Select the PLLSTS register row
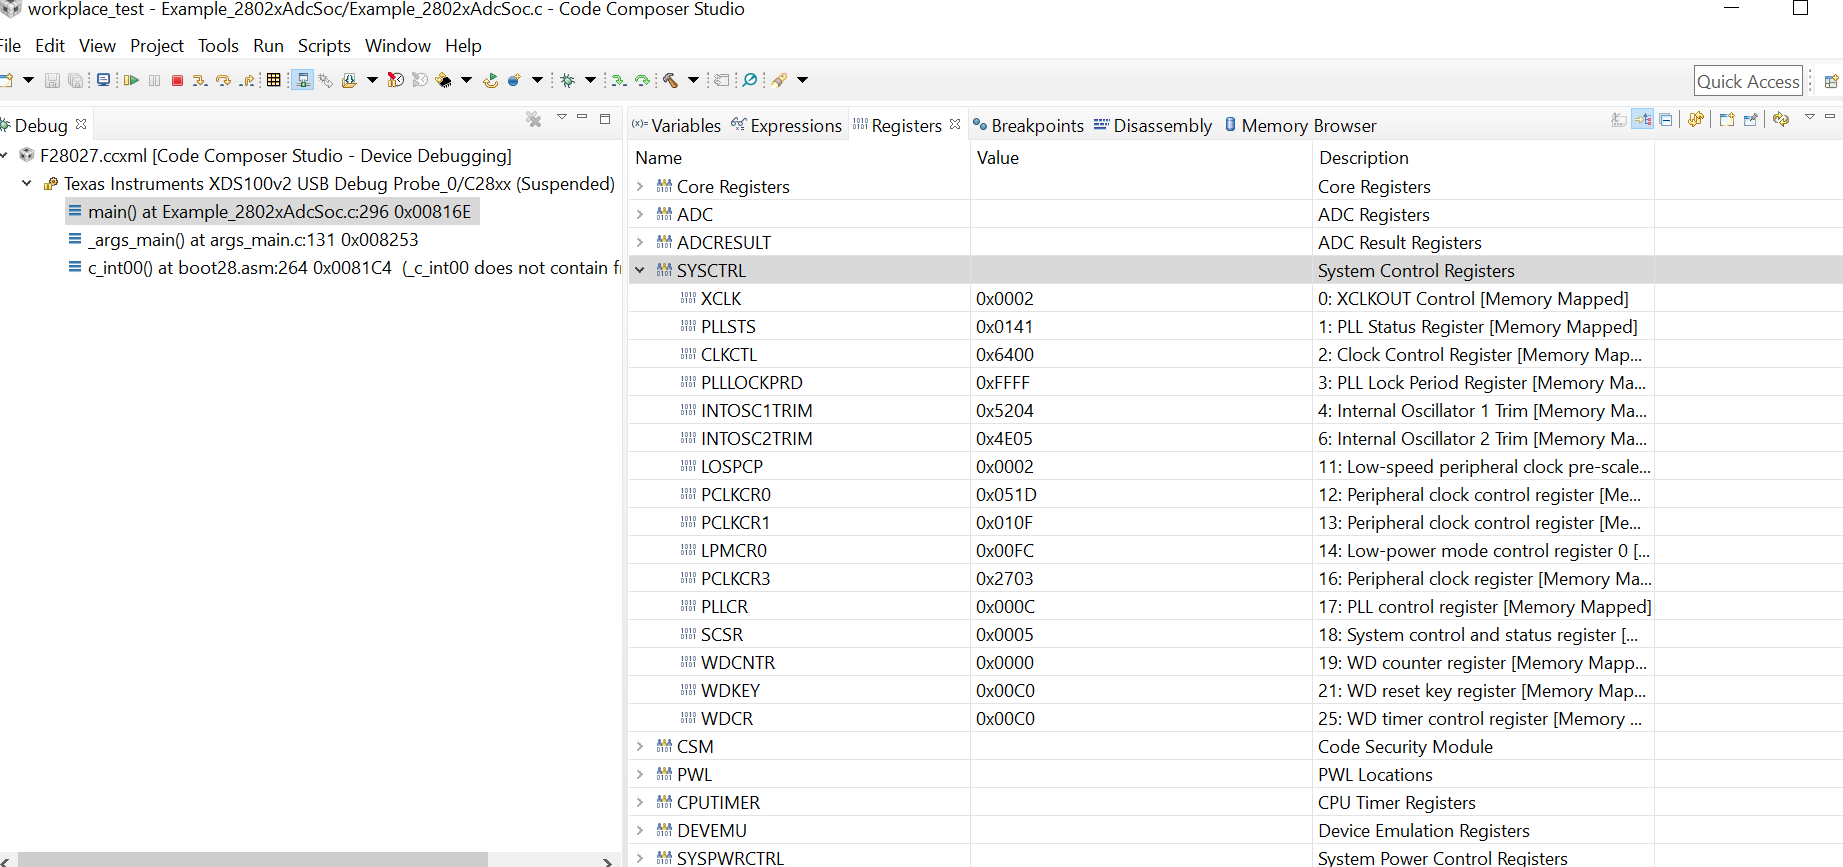 tap(1236, 327)
